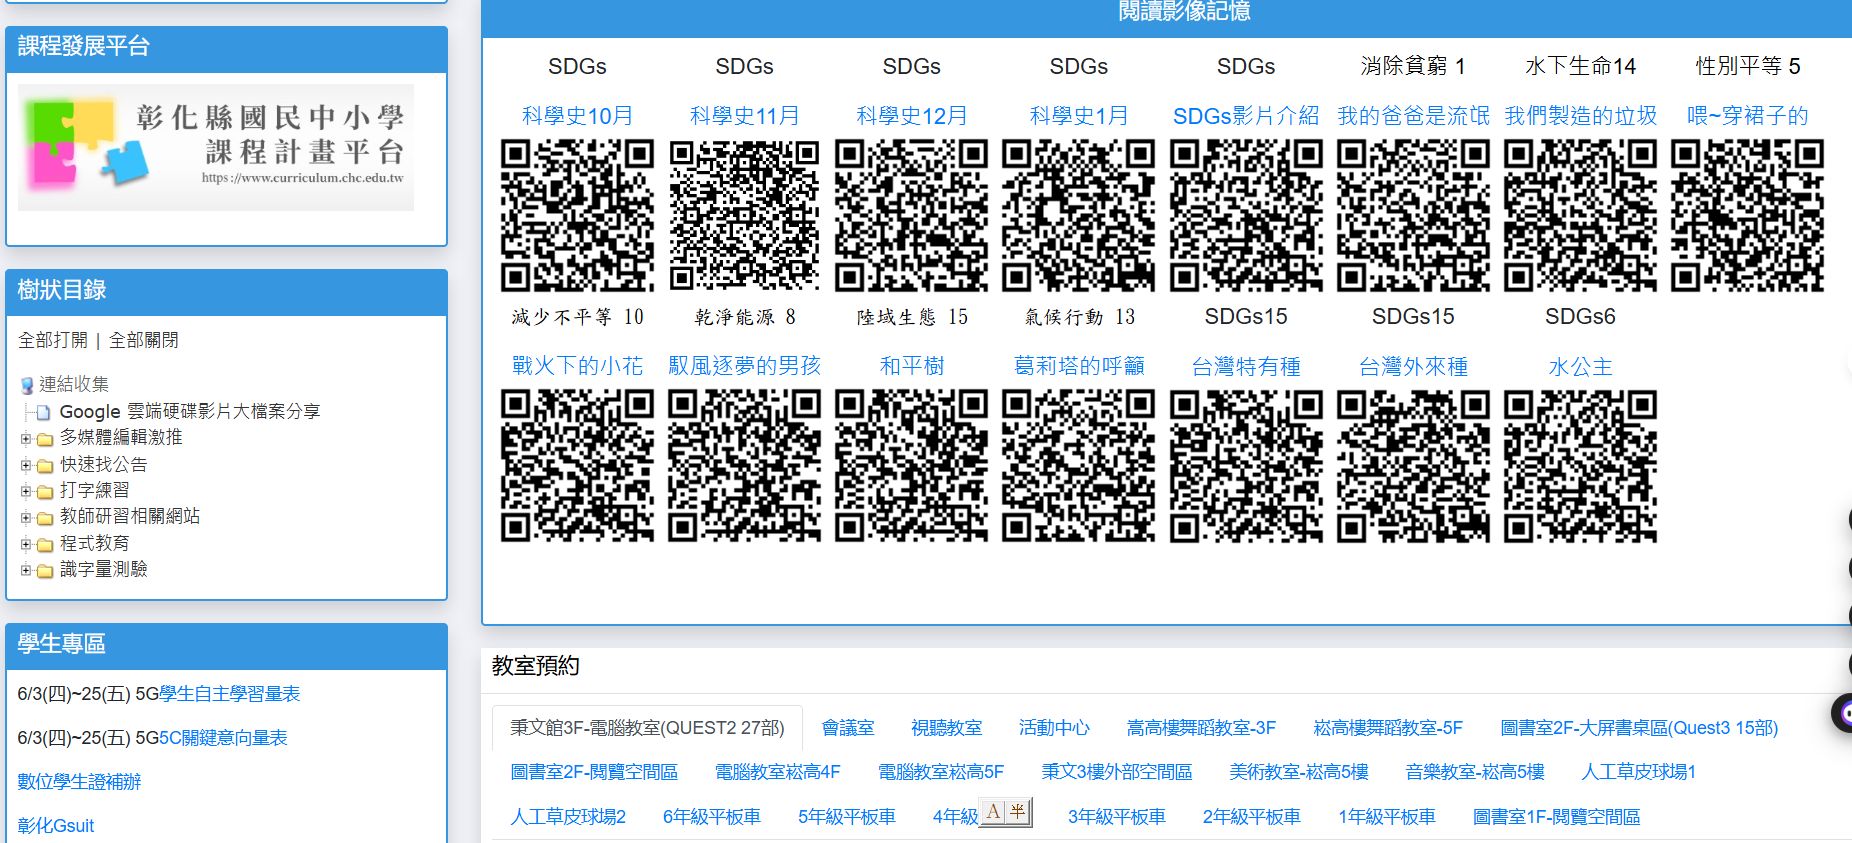Click the Google 雲端硬碟 document icon
1852x843 pixels.
coord(43,412)
